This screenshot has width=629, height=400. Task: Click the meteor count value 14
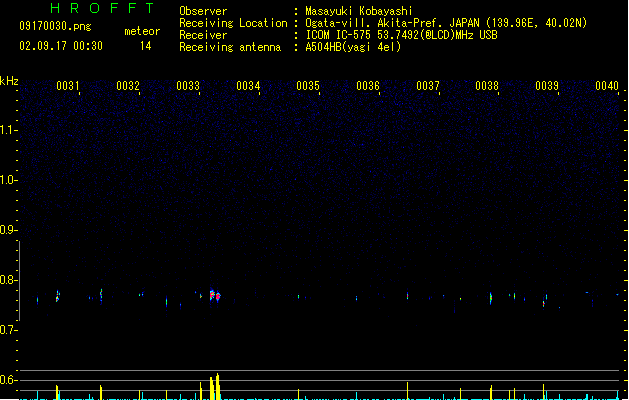(146, 46)
